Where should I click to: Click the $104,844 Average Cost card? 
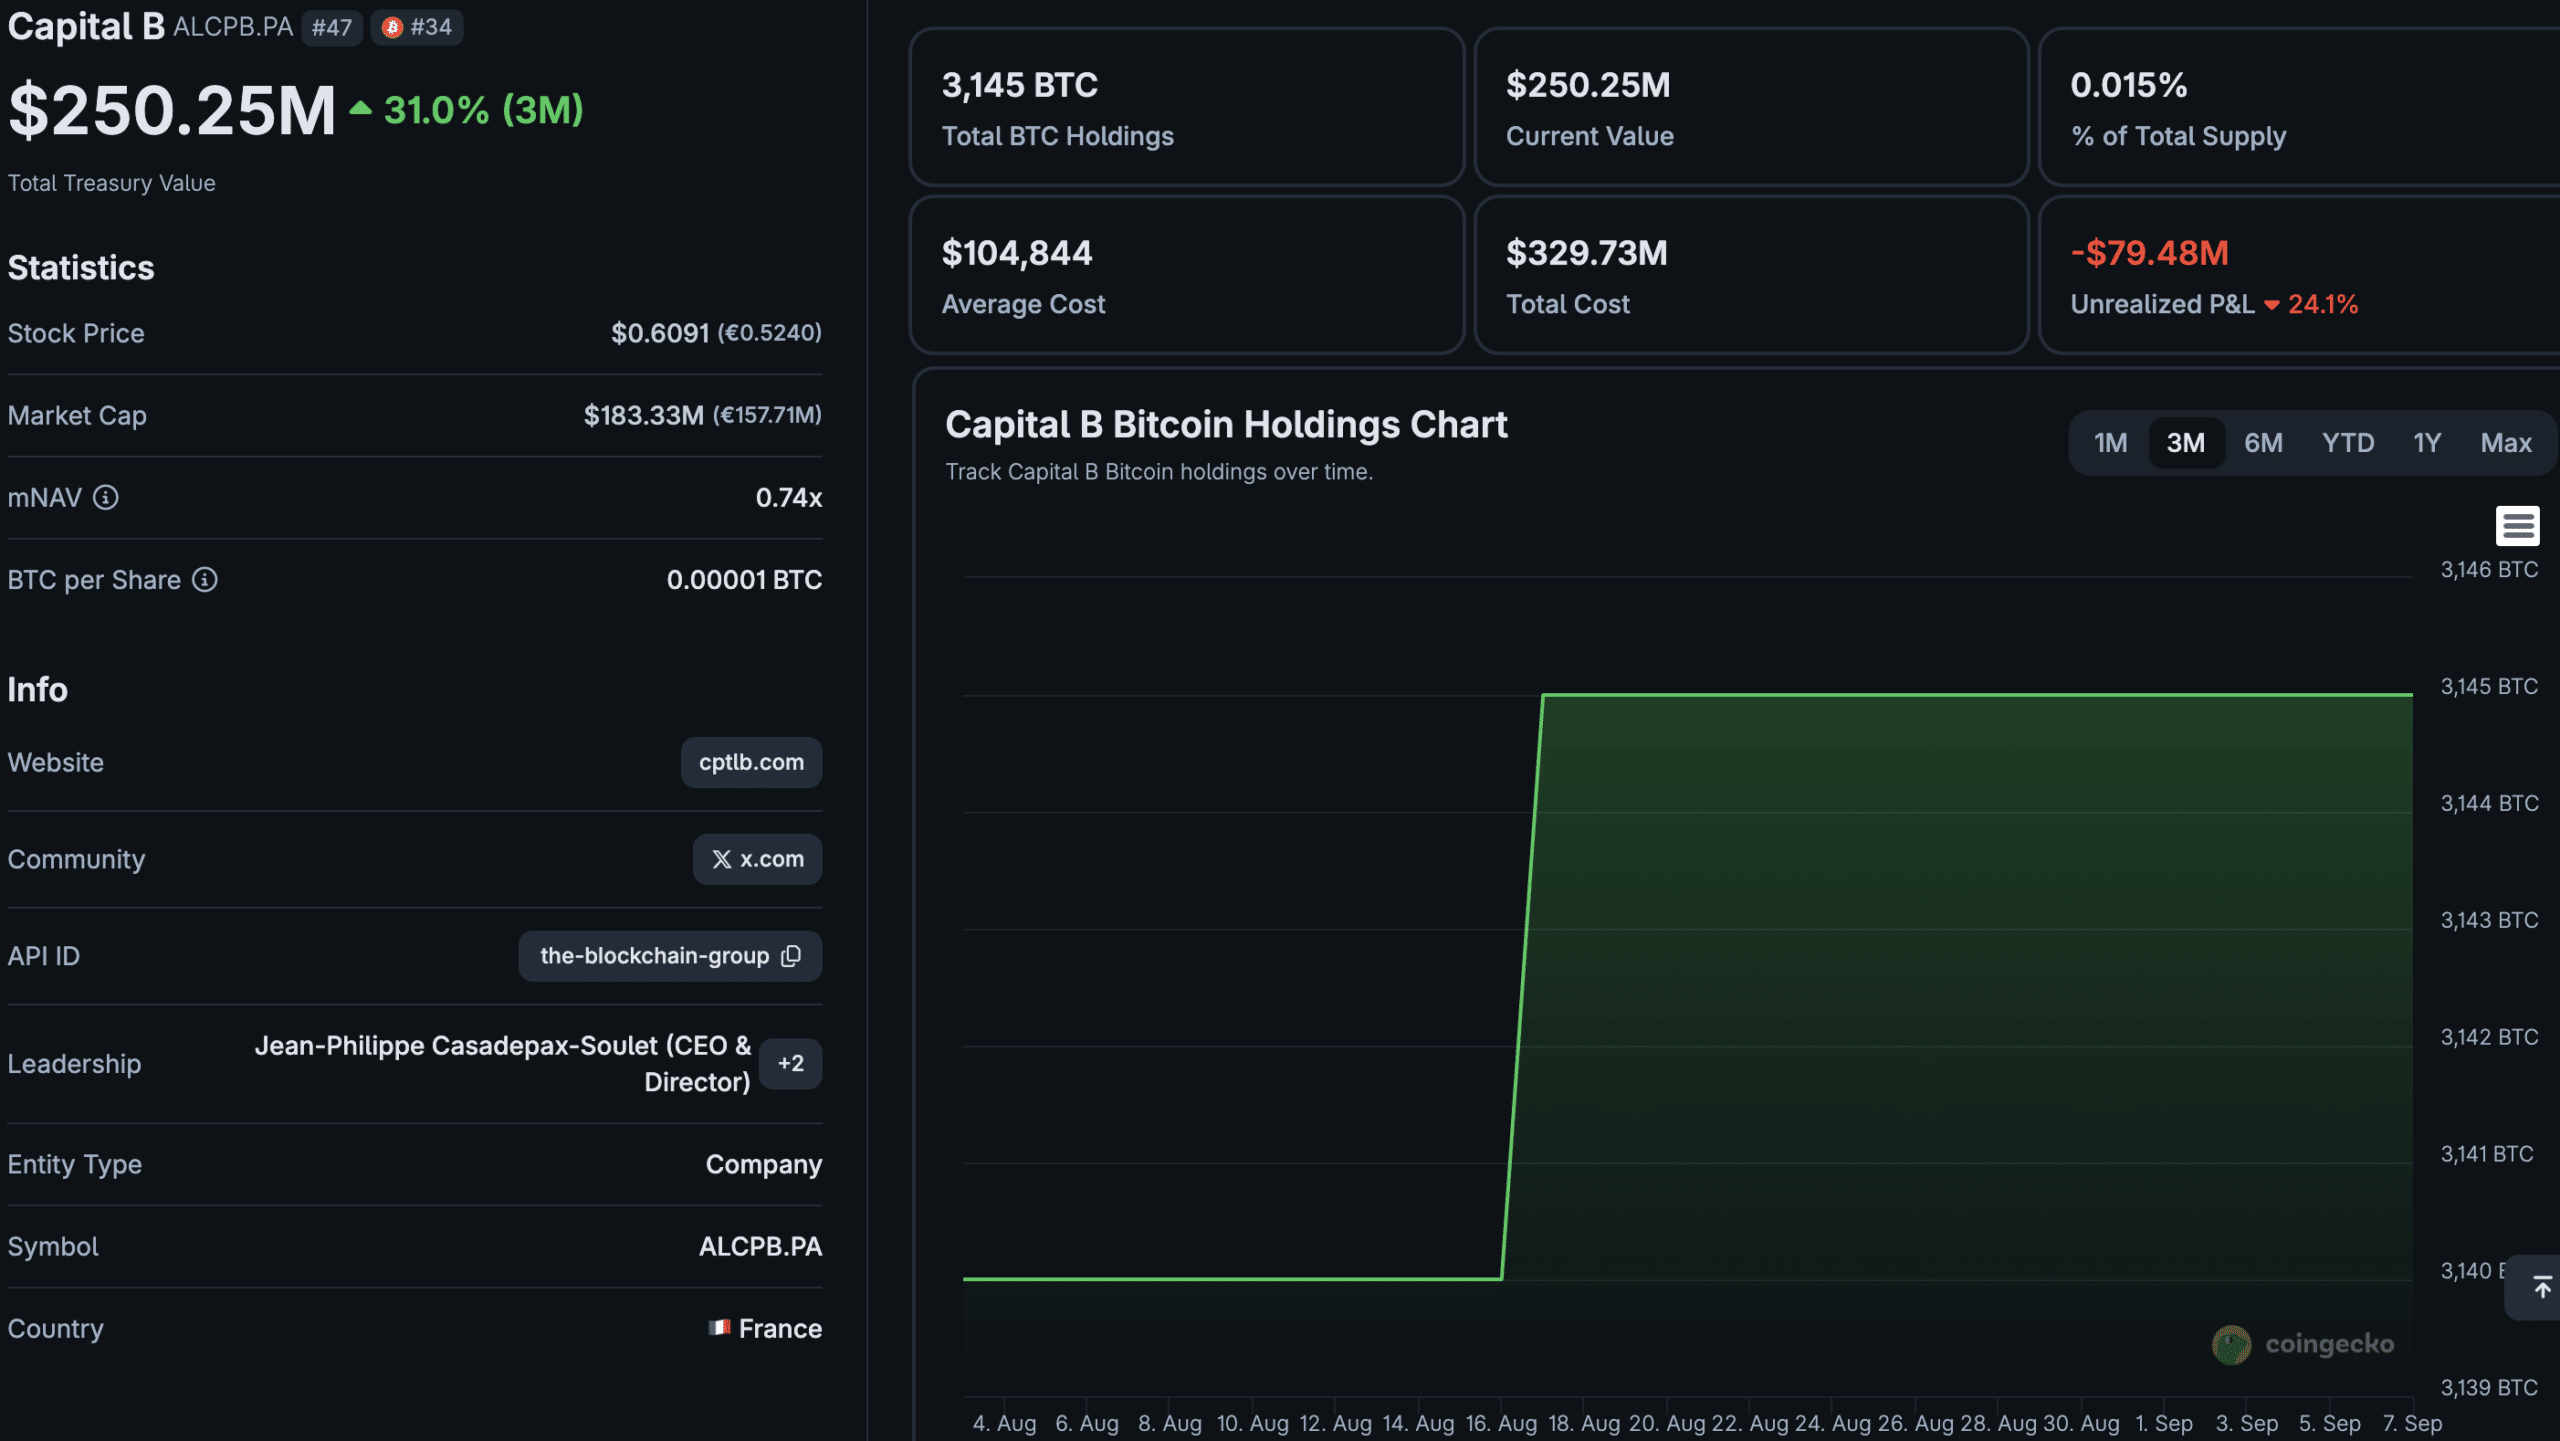tap(1187, 275)
